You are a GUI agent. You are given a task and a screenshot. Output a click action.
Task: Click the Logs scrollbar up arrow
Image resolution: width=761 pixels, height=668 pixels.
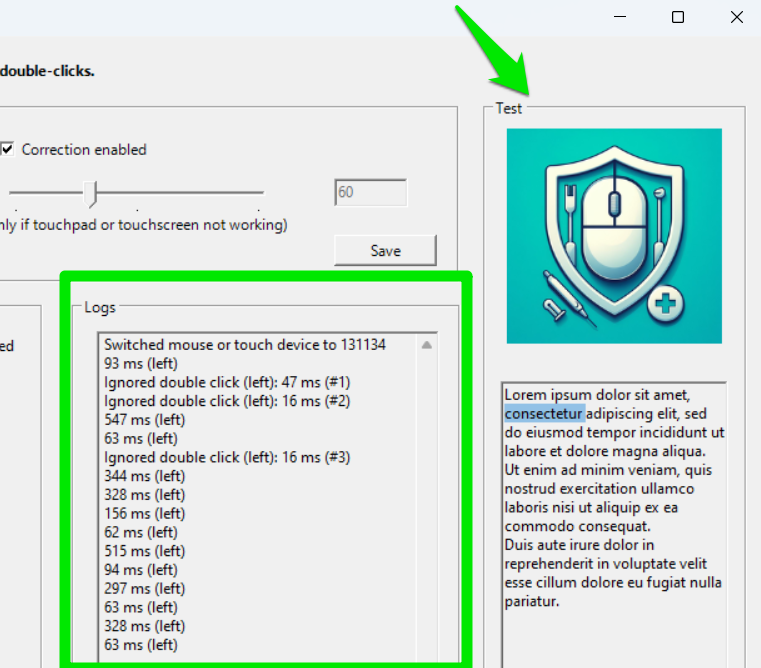tap(427, 345)
